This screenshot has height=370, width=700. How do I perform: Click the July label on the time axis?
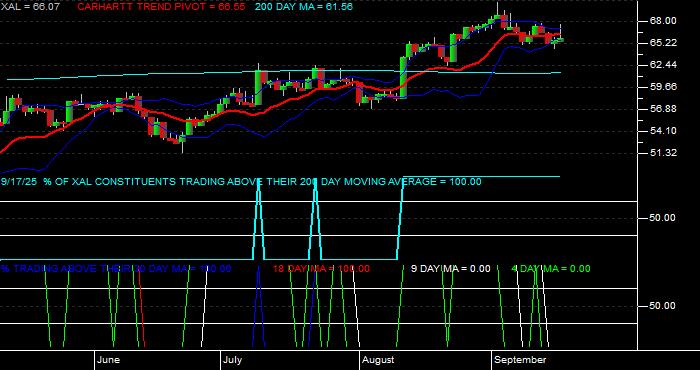point(233,360)
